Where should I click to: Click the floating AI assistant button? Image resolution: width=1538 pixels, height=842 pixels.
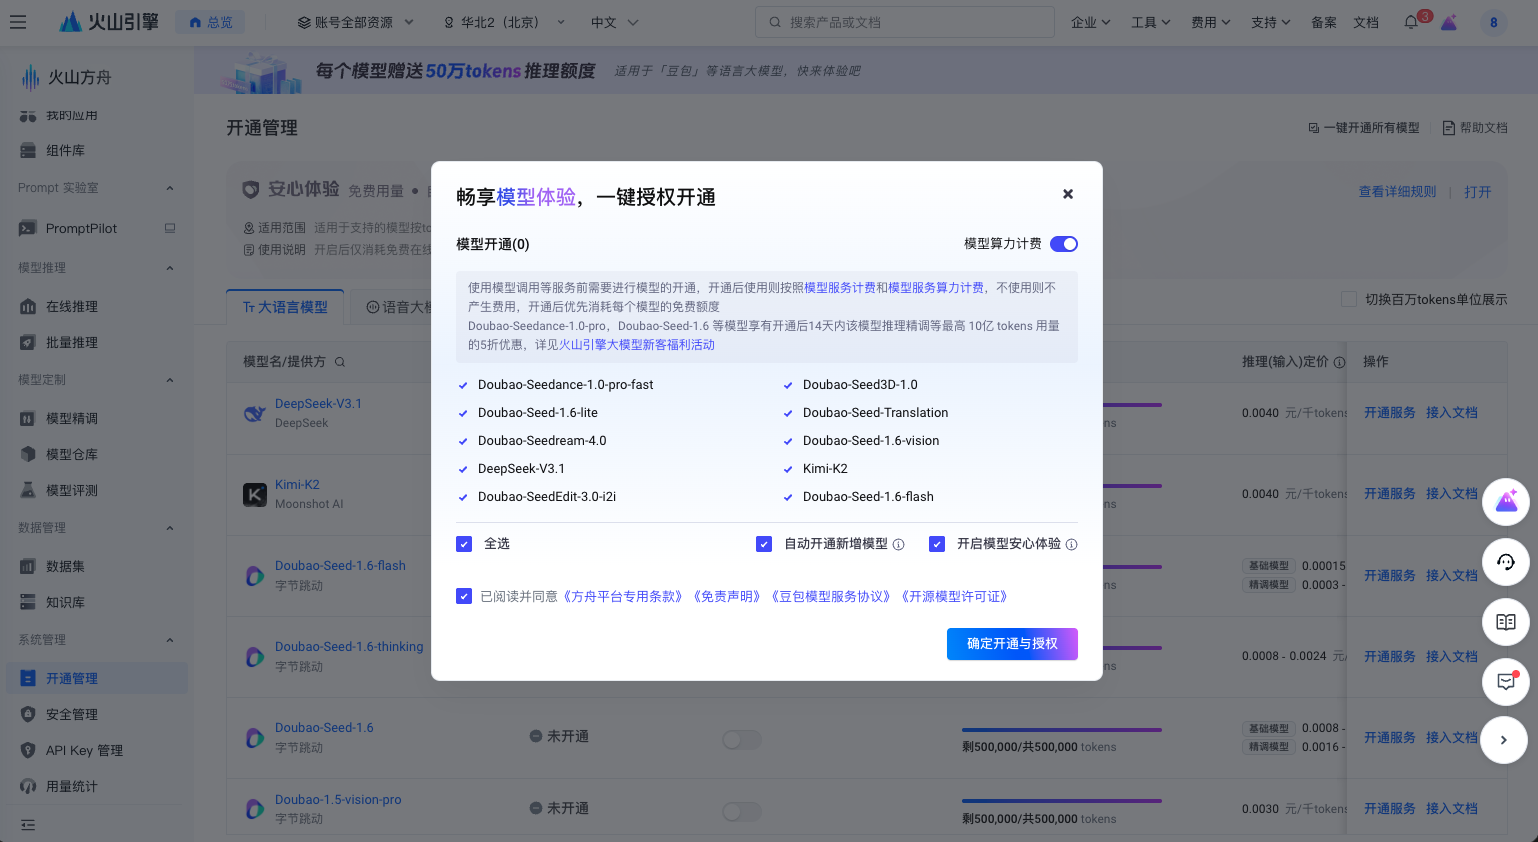coord(1505,502)
